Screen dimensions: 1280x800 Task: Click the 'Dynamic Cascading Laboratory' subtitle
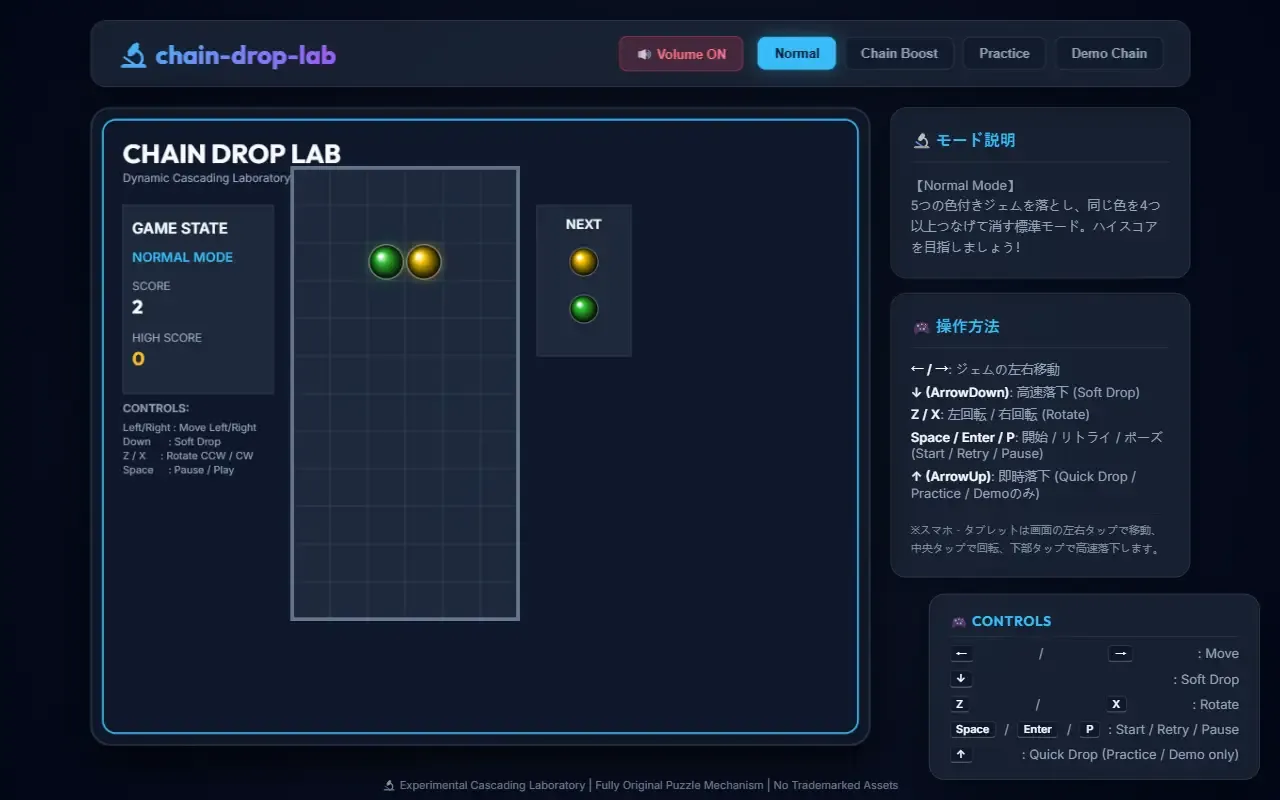(207, 178)
